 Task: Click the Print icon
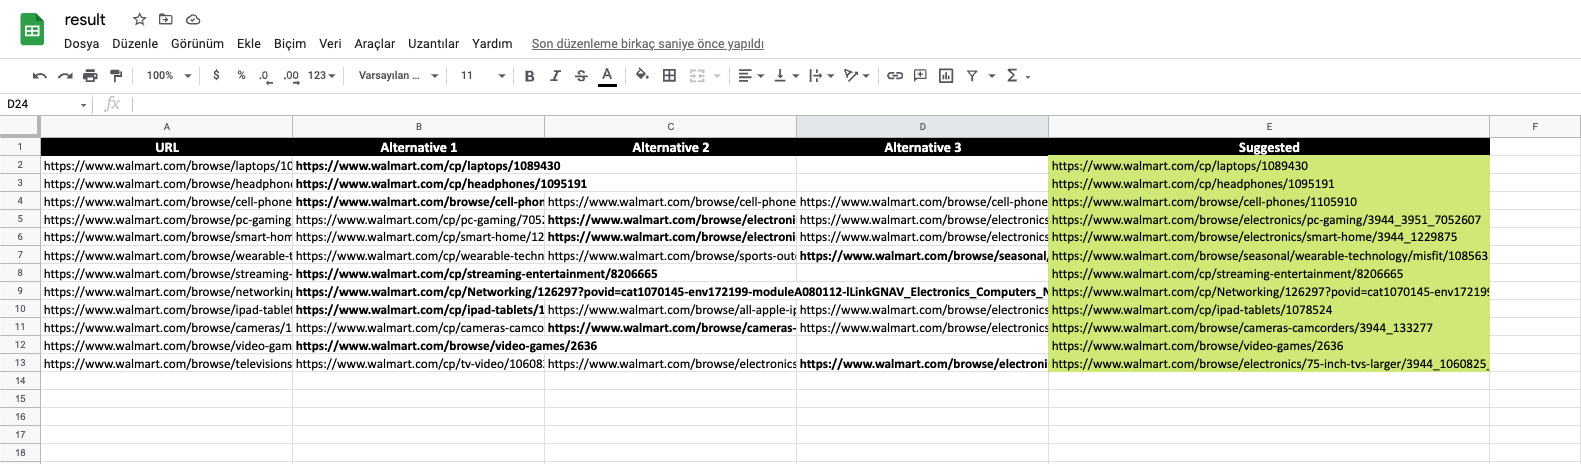click(x=90, y=76)
